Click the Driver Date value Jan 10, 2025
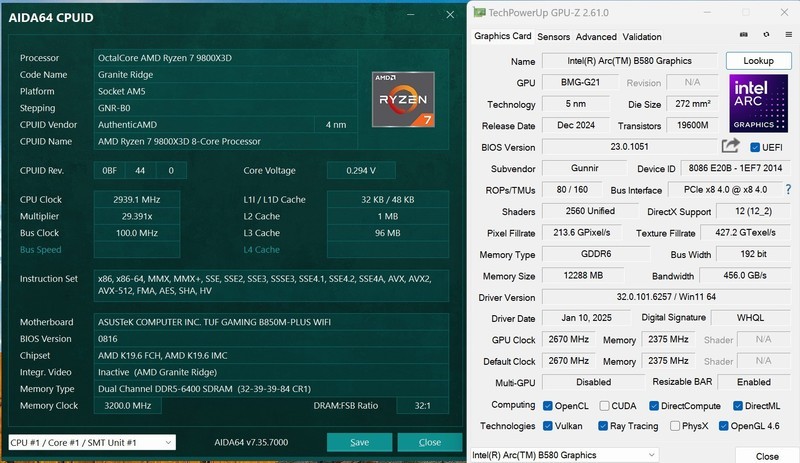This screenshot has height=463, width=800. pyautogui.click(x=586, y=318)
